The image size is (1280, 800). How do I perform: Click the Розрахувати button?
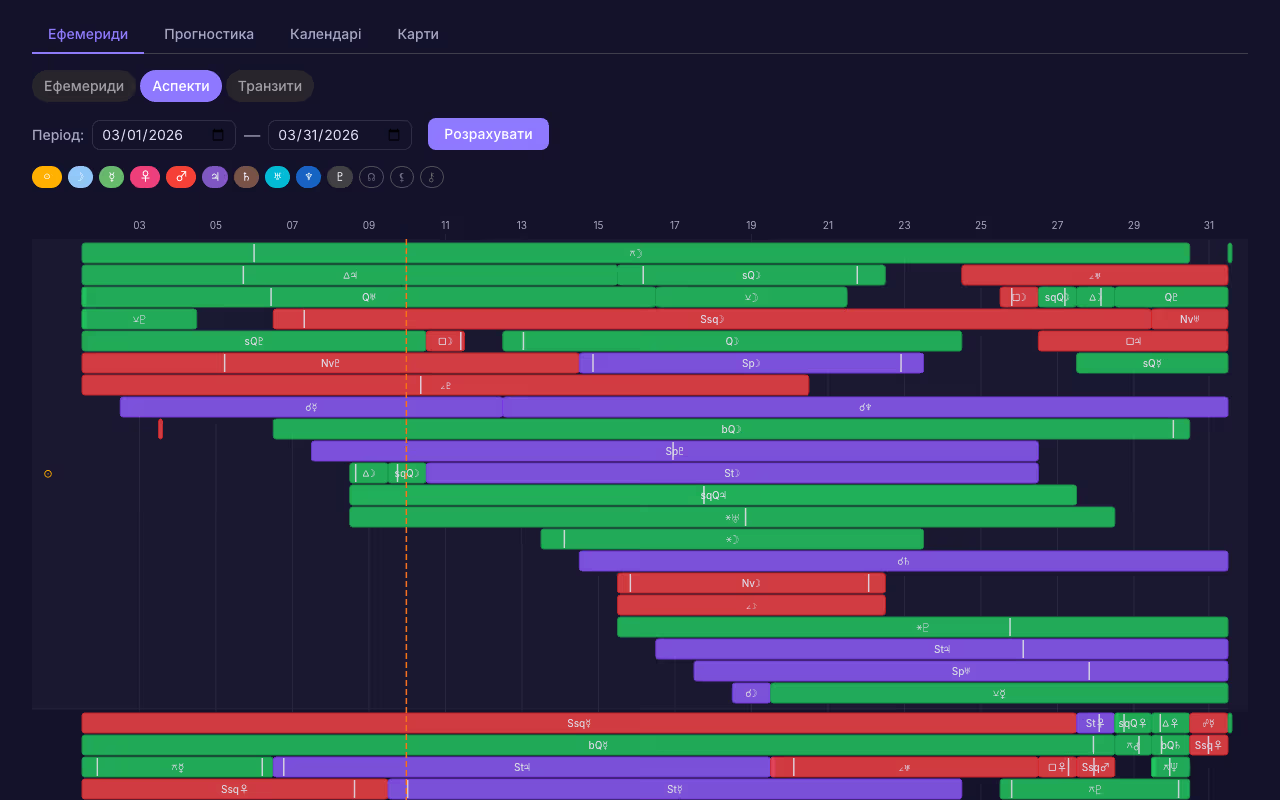click(x=488, y=134)
